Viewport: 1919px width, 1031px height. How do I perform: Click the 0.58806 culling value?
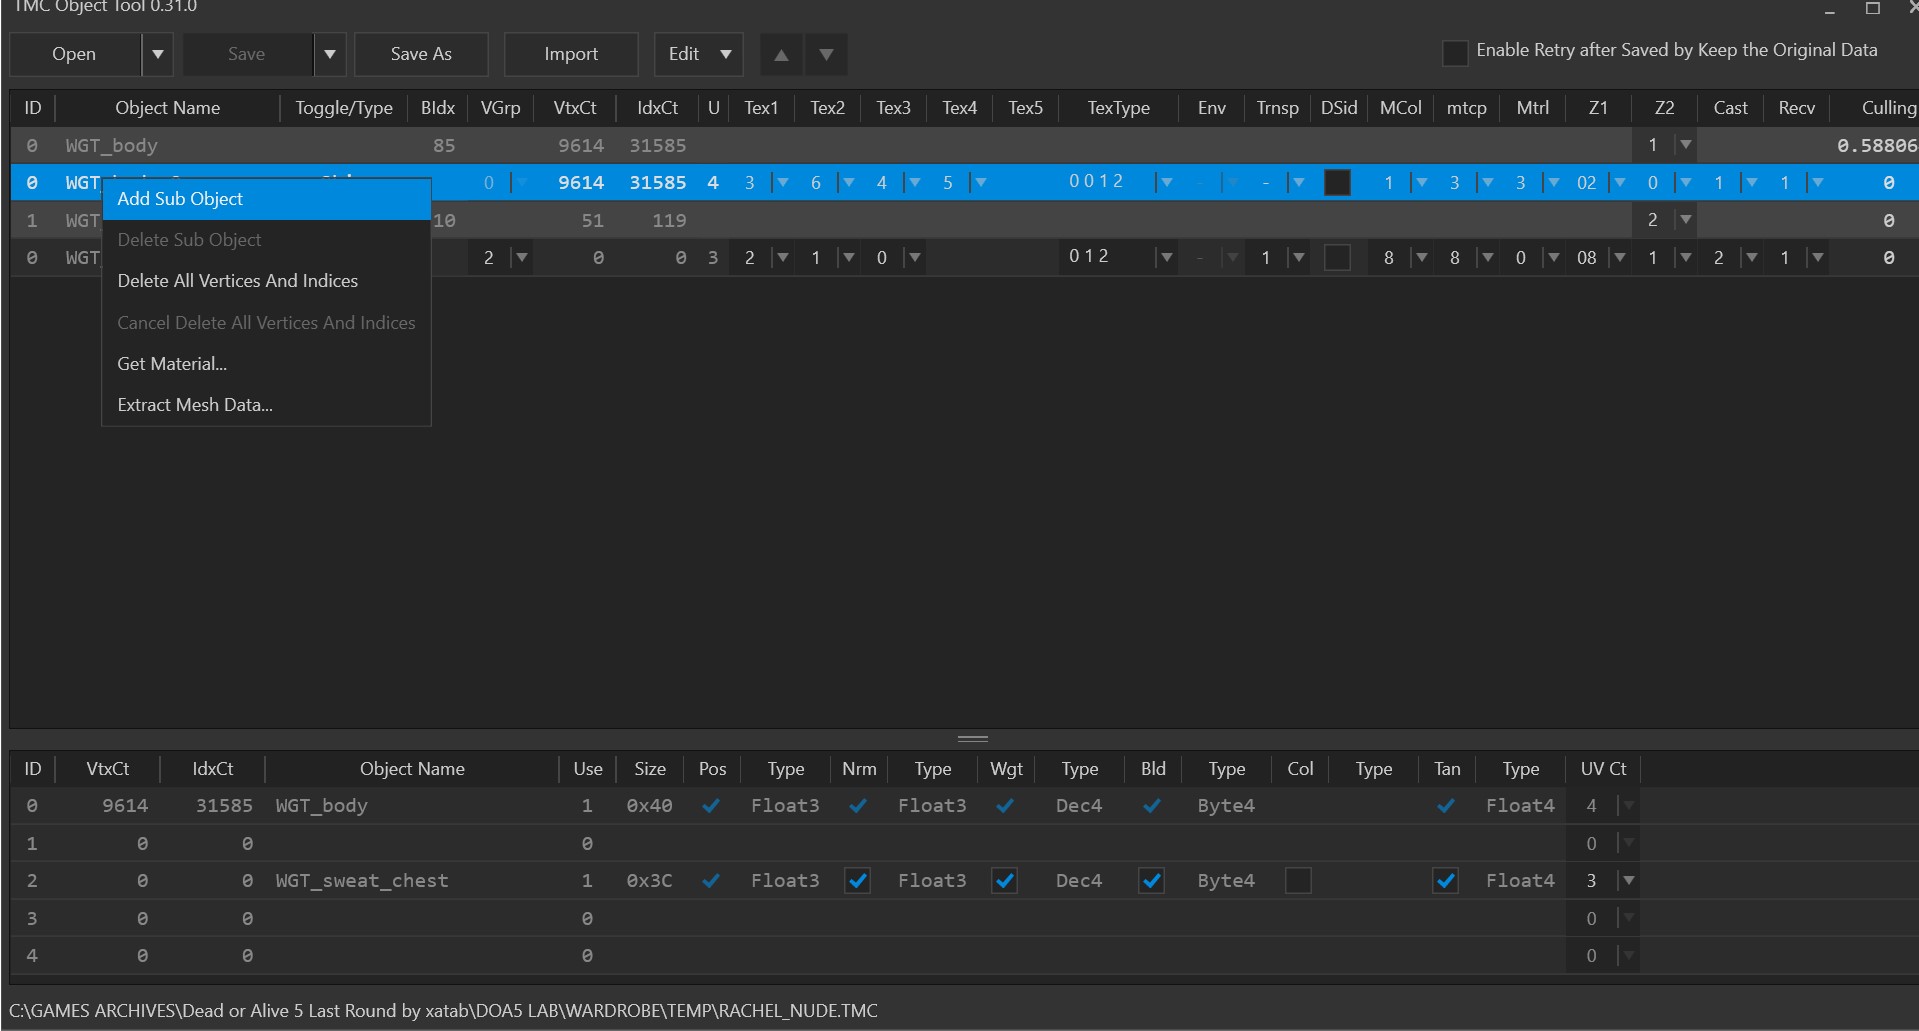[1876, 146]
